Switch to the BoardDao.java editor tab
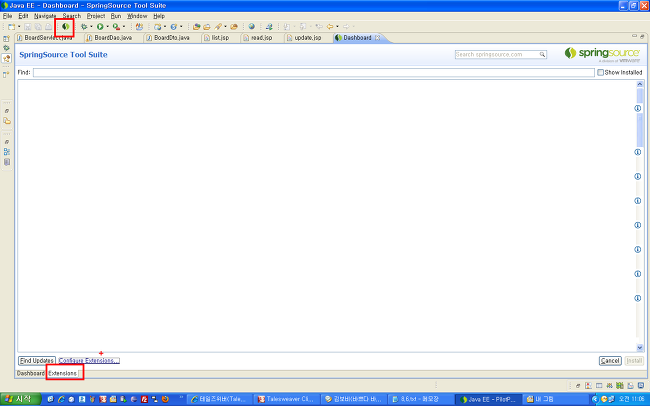The image size is (650, 406). pos(112,38)
